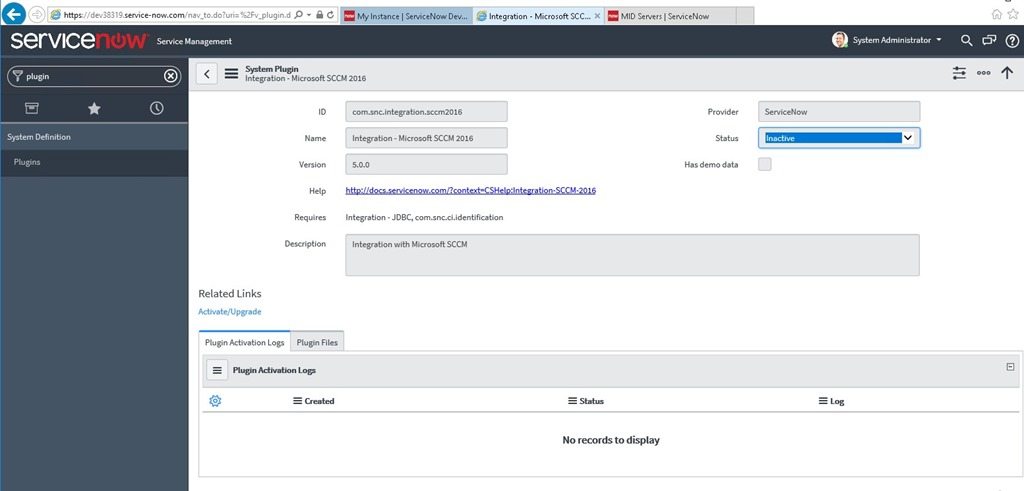Click the up arrow previous record icon
Image resolution: width=1024 pixels, height=491 pixels.
pyautogui.click(x=1007, y=73)
